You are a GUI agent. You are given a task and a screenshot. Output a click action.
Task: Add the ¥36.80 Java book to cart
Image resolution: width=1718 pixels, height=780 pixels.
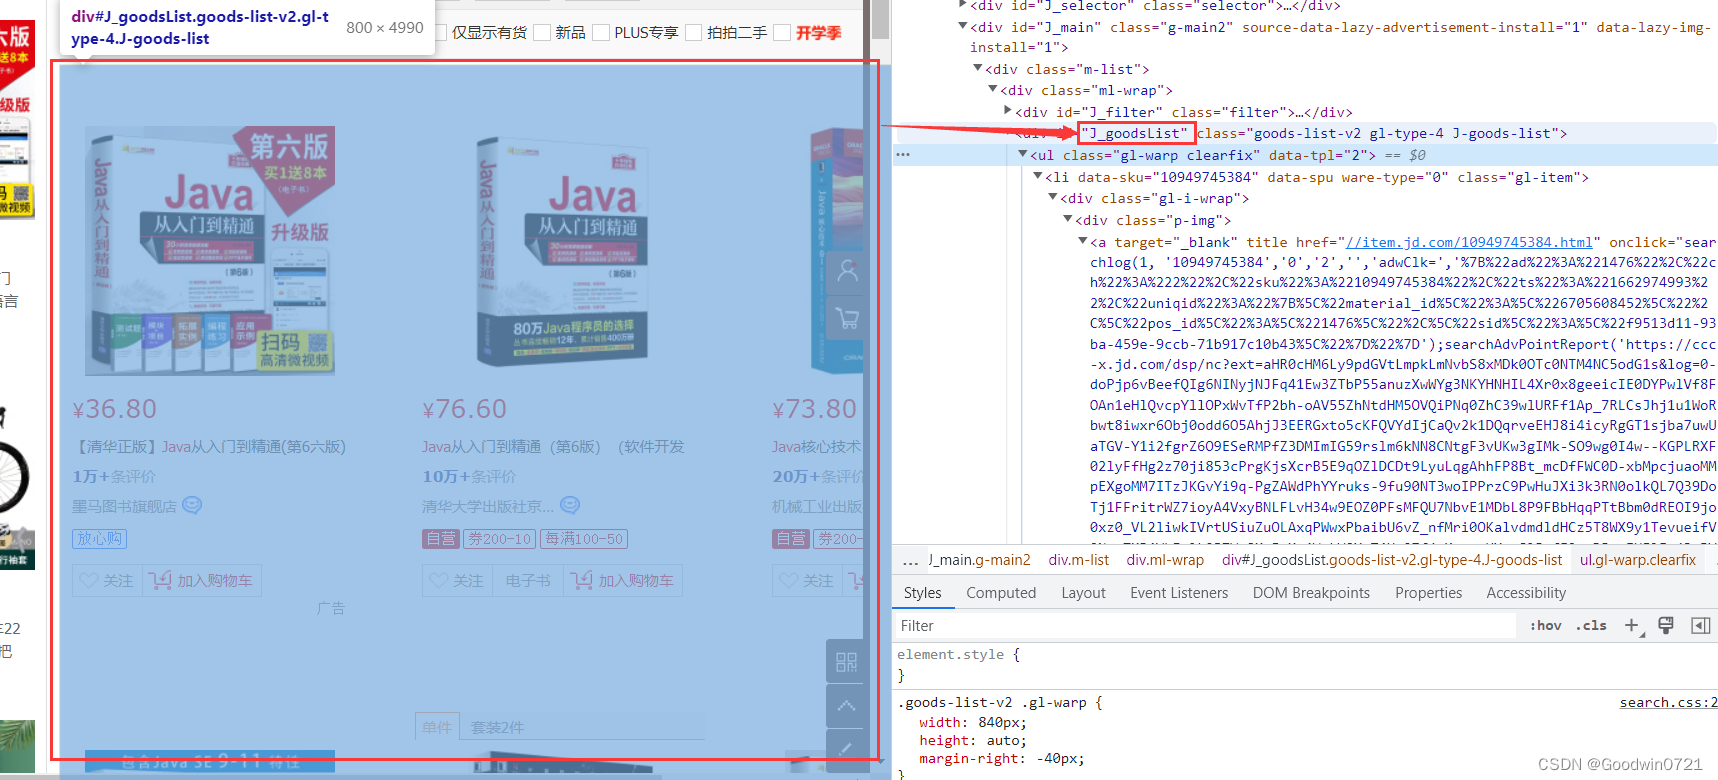202,580
